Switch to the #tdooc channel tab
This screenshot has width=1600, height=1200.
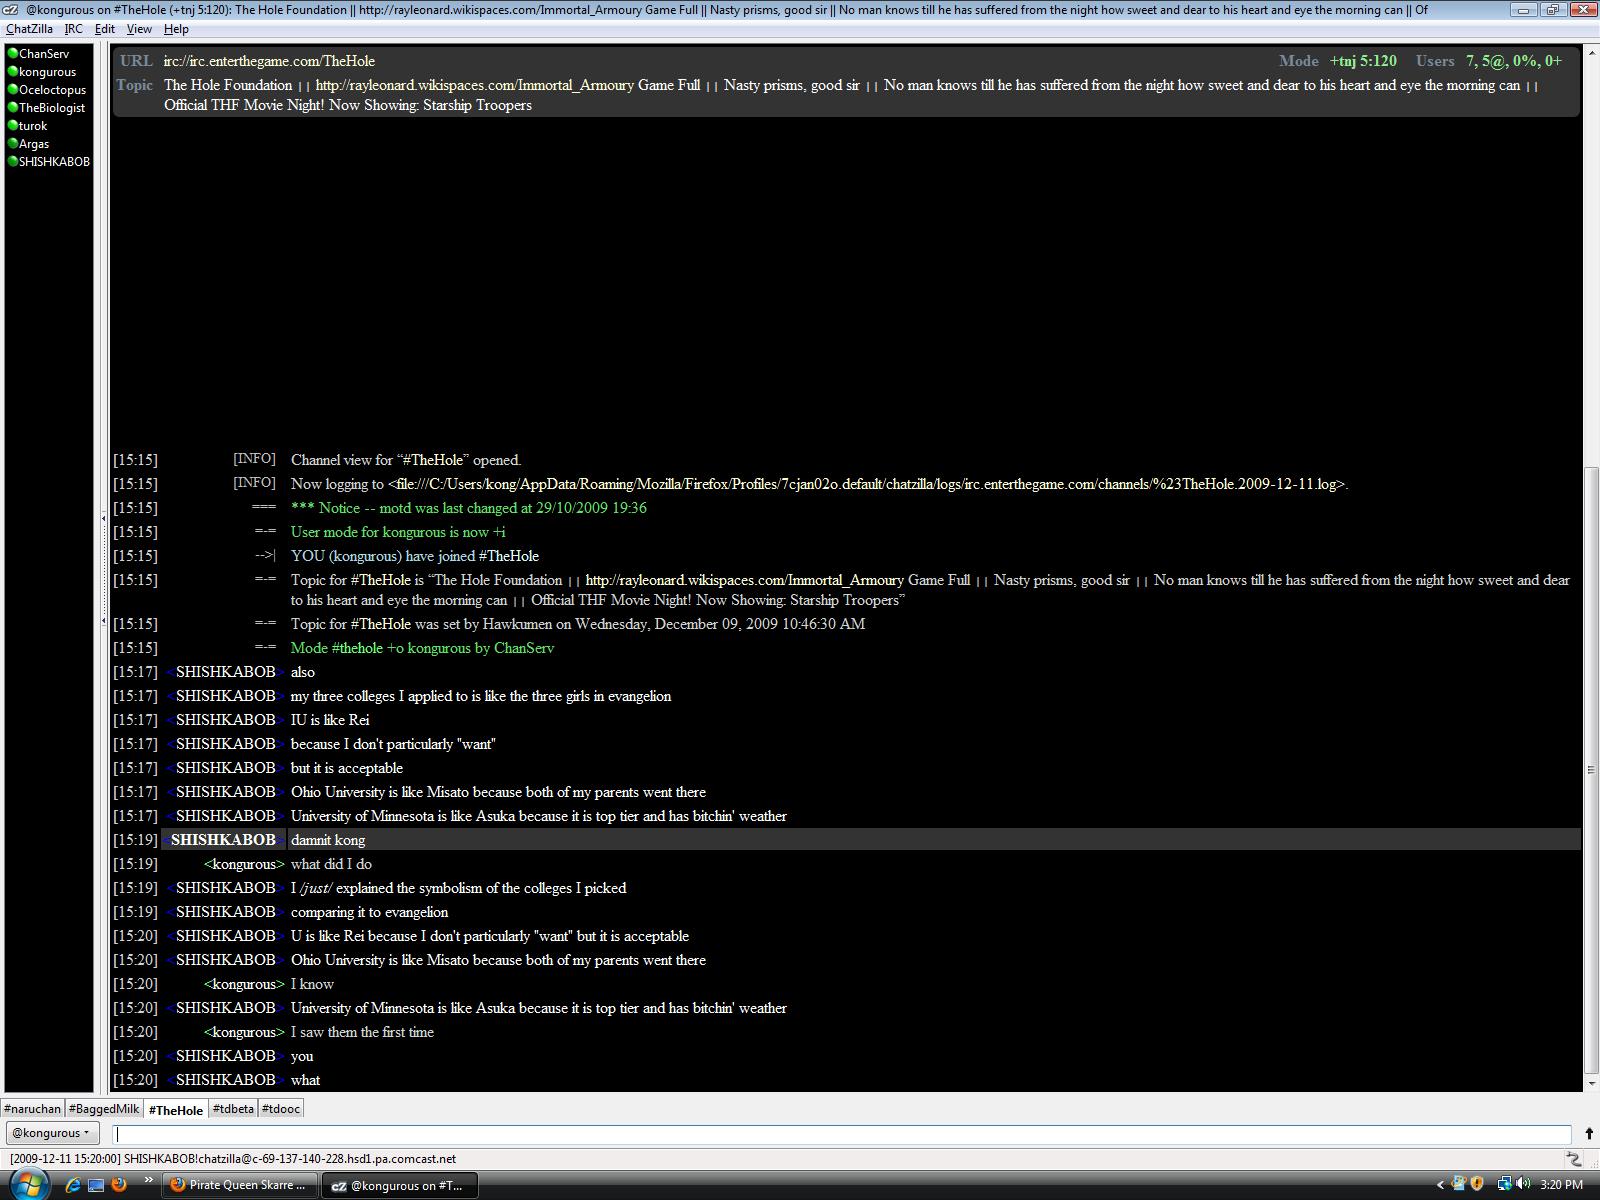(281, 1109)
